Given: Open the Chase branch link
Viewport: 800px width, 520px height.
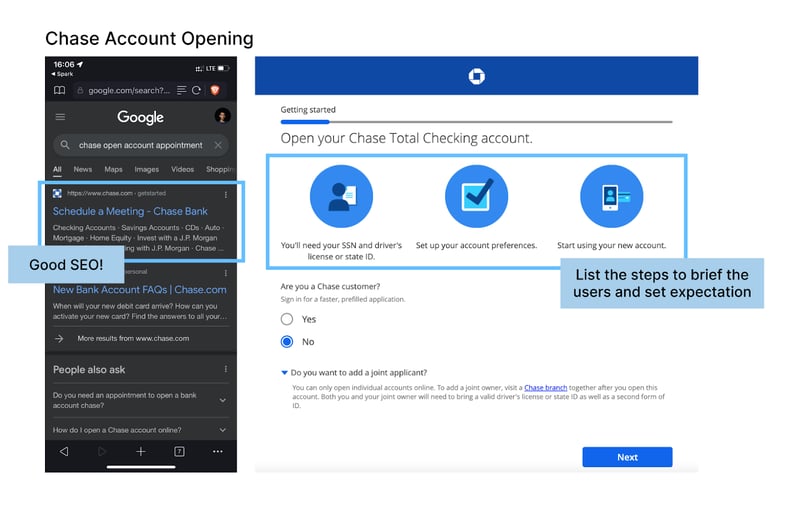Looking at the screenshot, I should click(548, 387).
